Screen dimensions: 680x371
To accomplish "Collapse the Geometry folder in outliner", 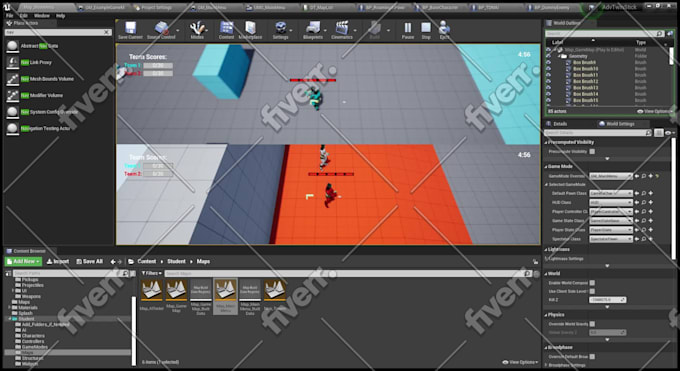I will (558, 56).
